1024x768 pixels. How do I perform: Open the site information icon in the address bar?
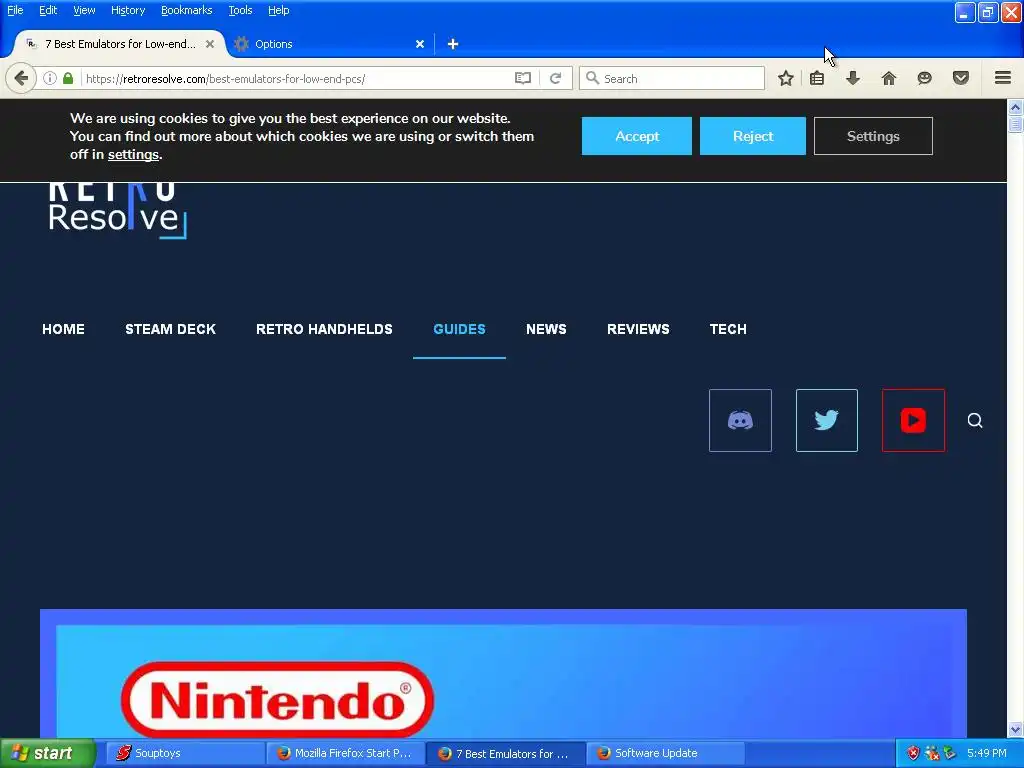(x=50, y=78)
